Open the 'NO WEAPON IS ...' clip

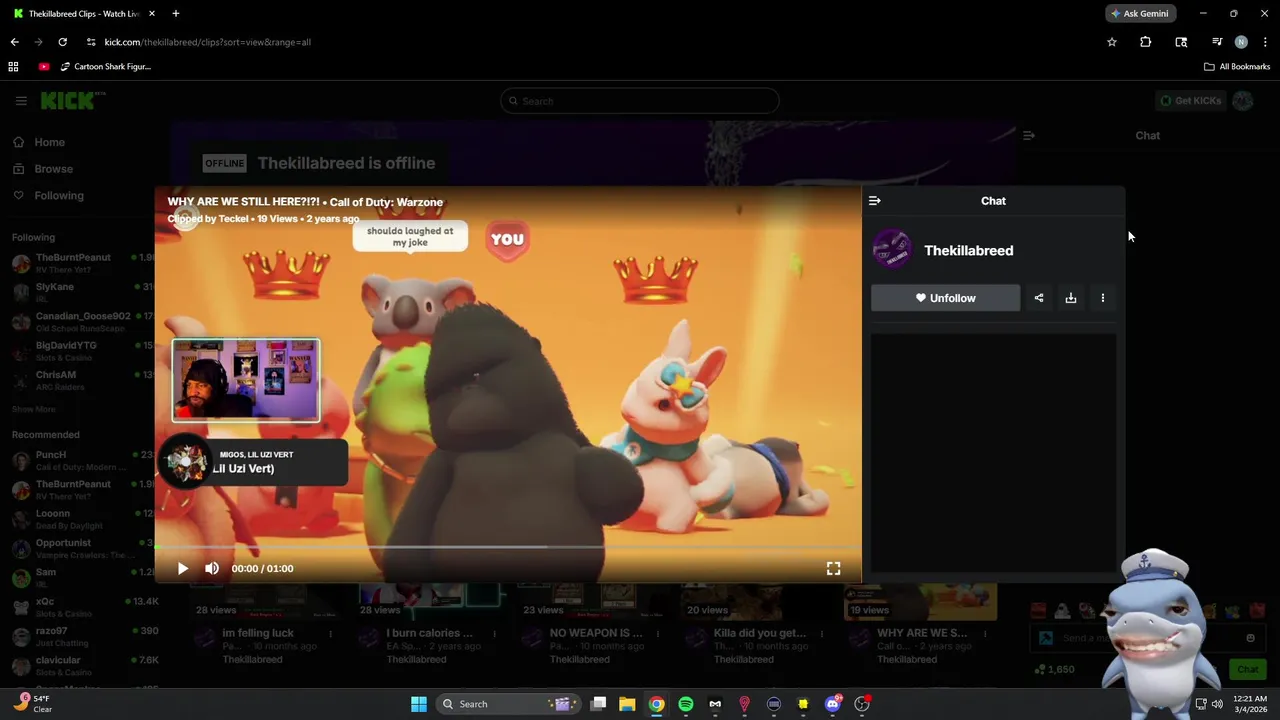coord(596,633)
